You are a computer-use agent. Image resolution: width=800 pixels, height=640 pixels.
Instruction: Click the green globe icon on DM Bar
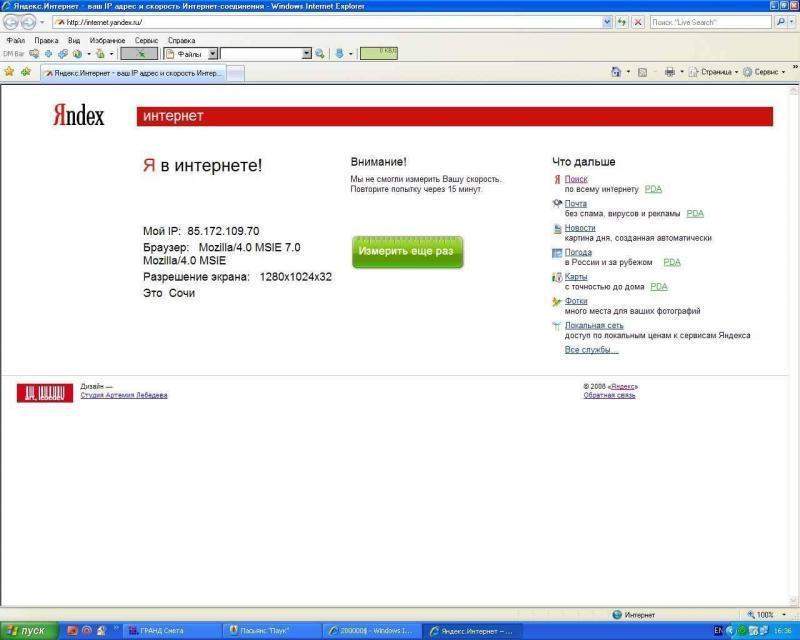click(x=78, y=54)
